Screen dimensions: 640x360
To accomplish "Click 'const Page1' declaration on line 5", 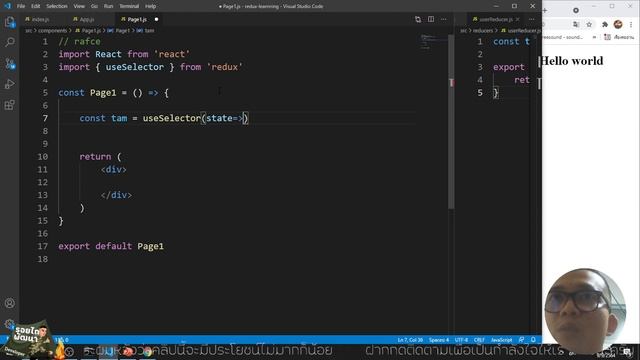I will [x=87, y=93].
